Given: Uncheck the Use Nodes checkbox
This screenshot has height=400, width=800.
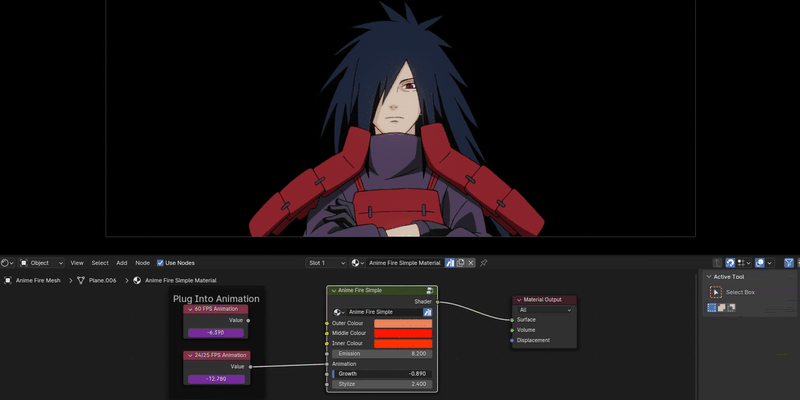Looking at the screenshot, I should (x=160, y=263).
